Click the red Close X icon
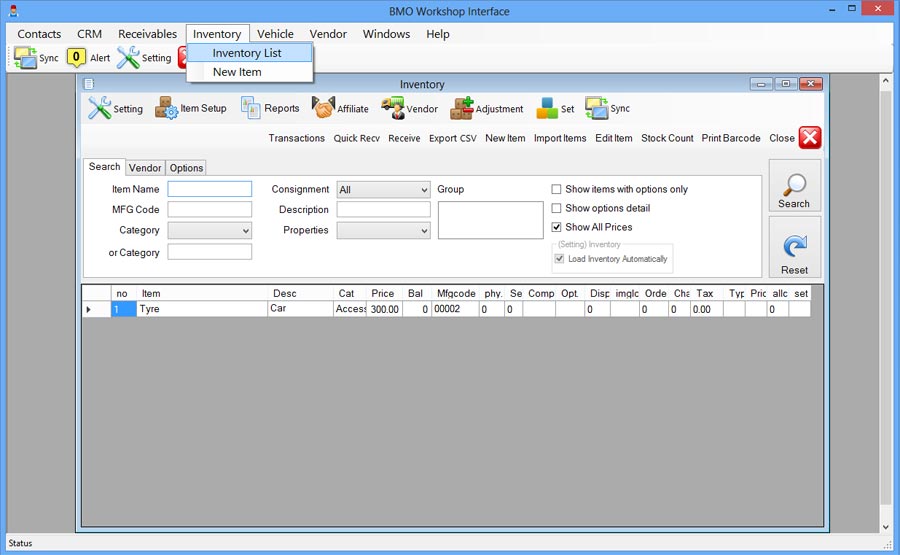Image resolution: width=900 pixels, height=555 pixels. pyautogui.click(x=810, y=138)
